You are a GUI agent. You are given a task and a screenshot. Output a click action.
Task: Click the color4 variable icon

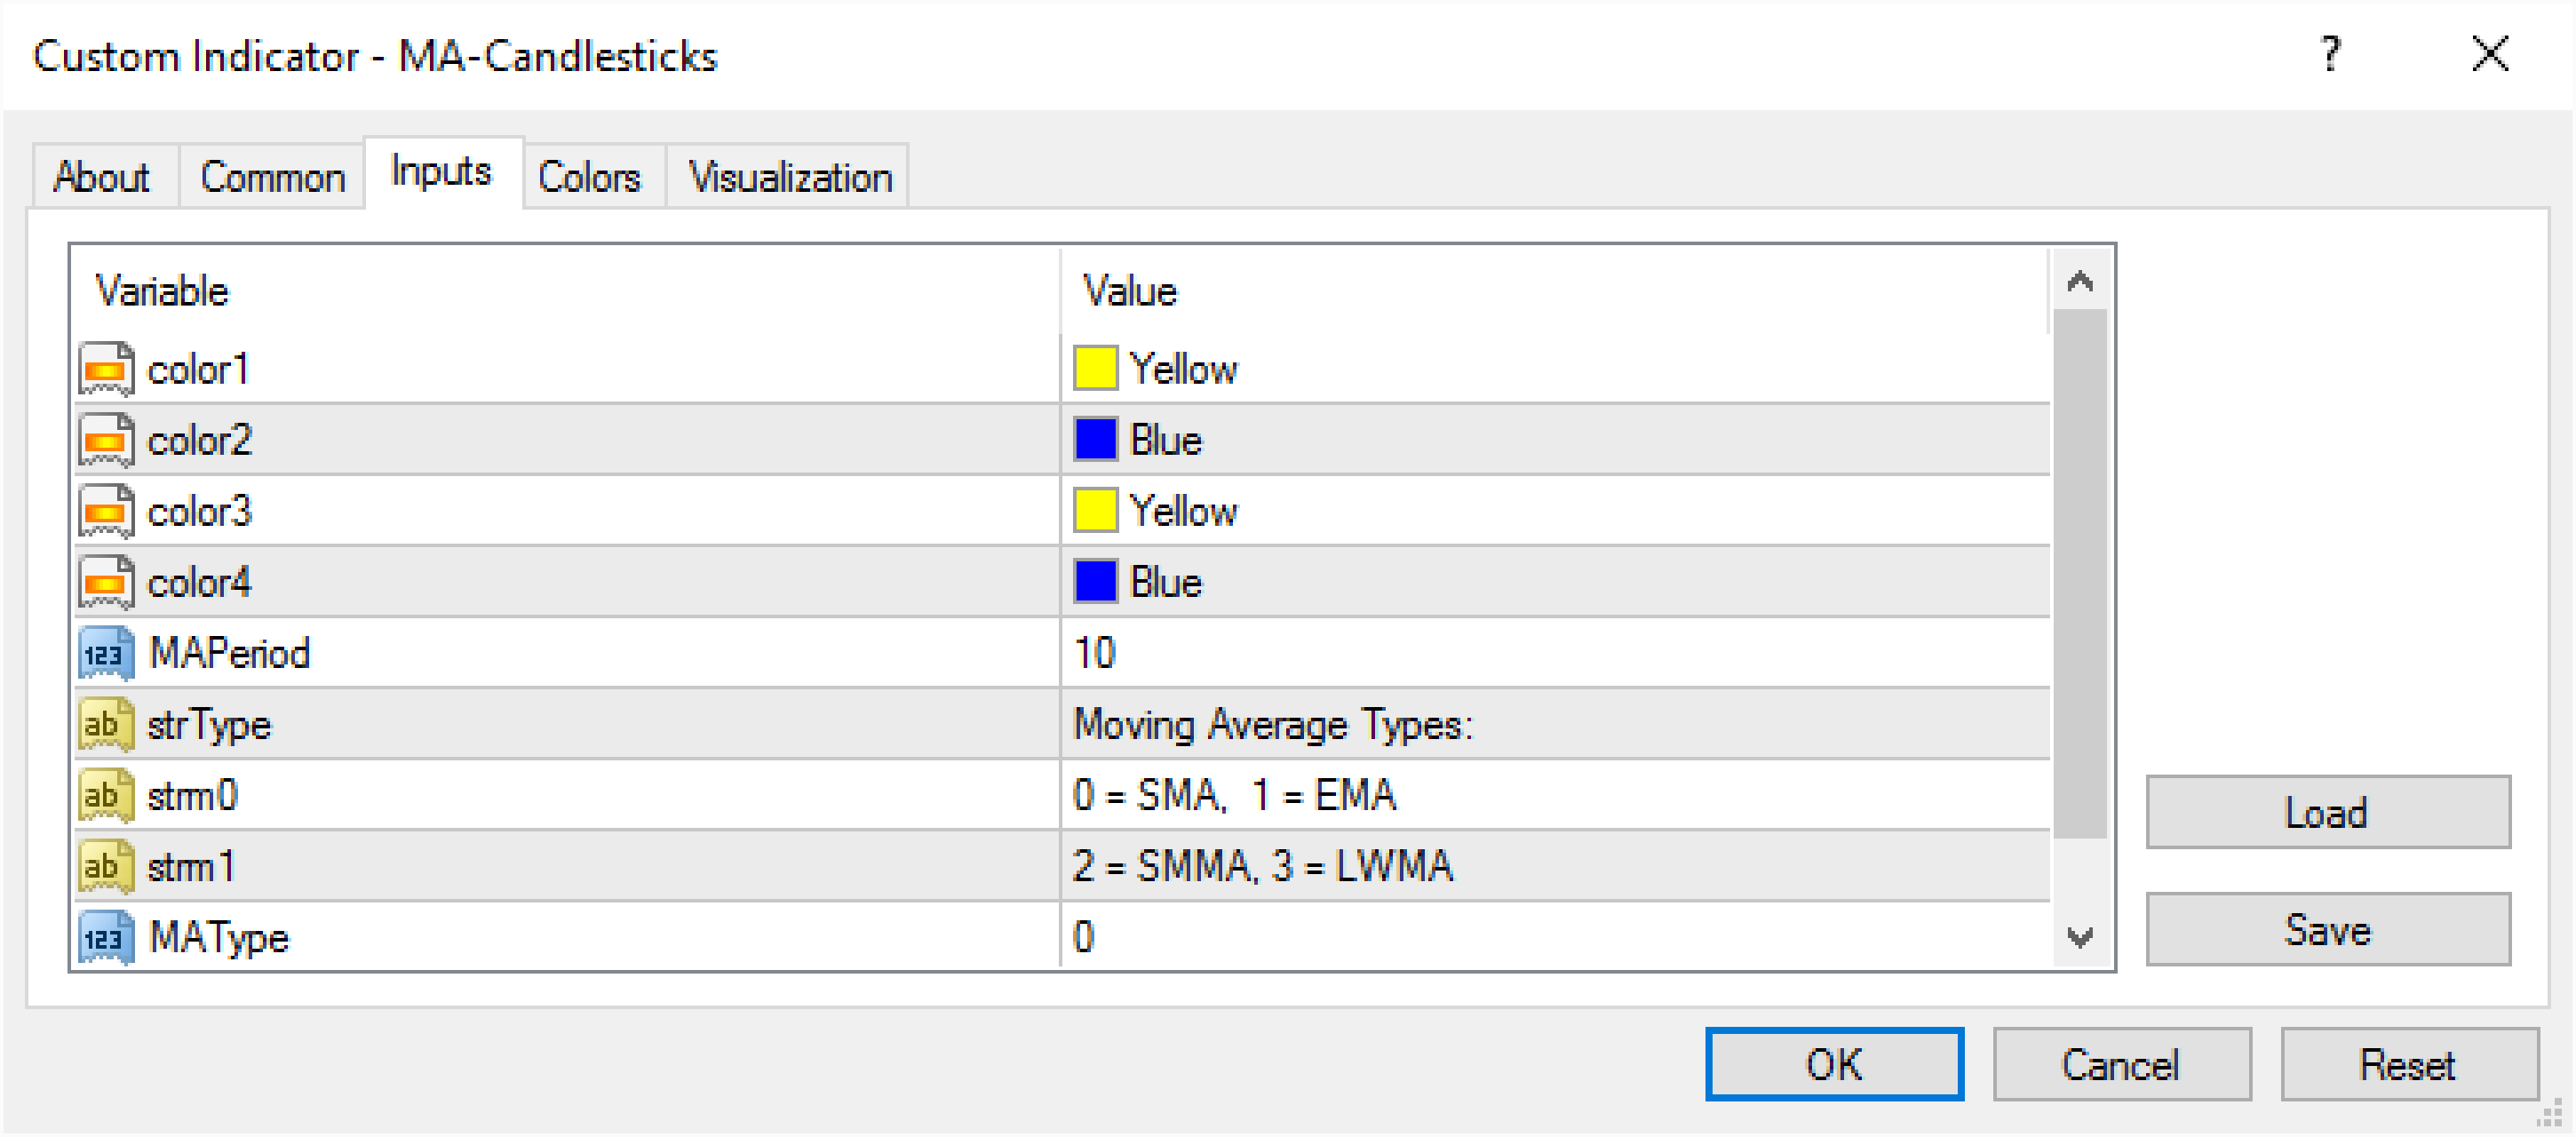point(104,581)
